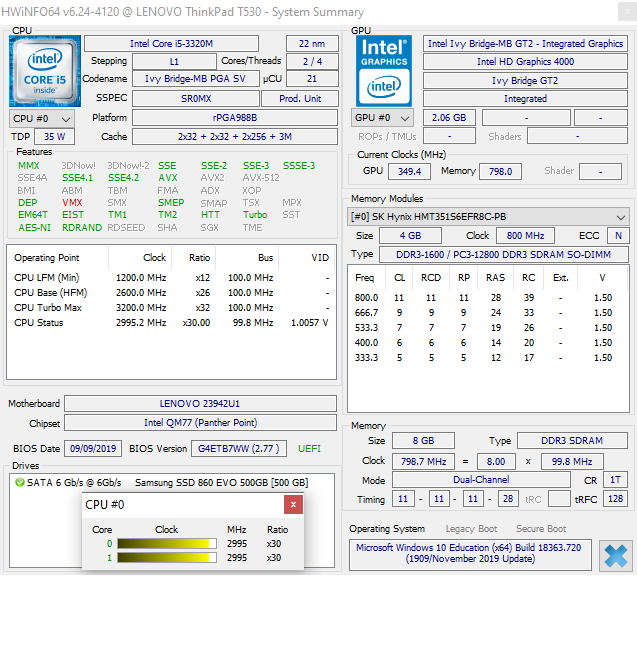637x655 pixels.
Task: Click the GPU memory clock 798.0 value
Action: pos(500,171)
